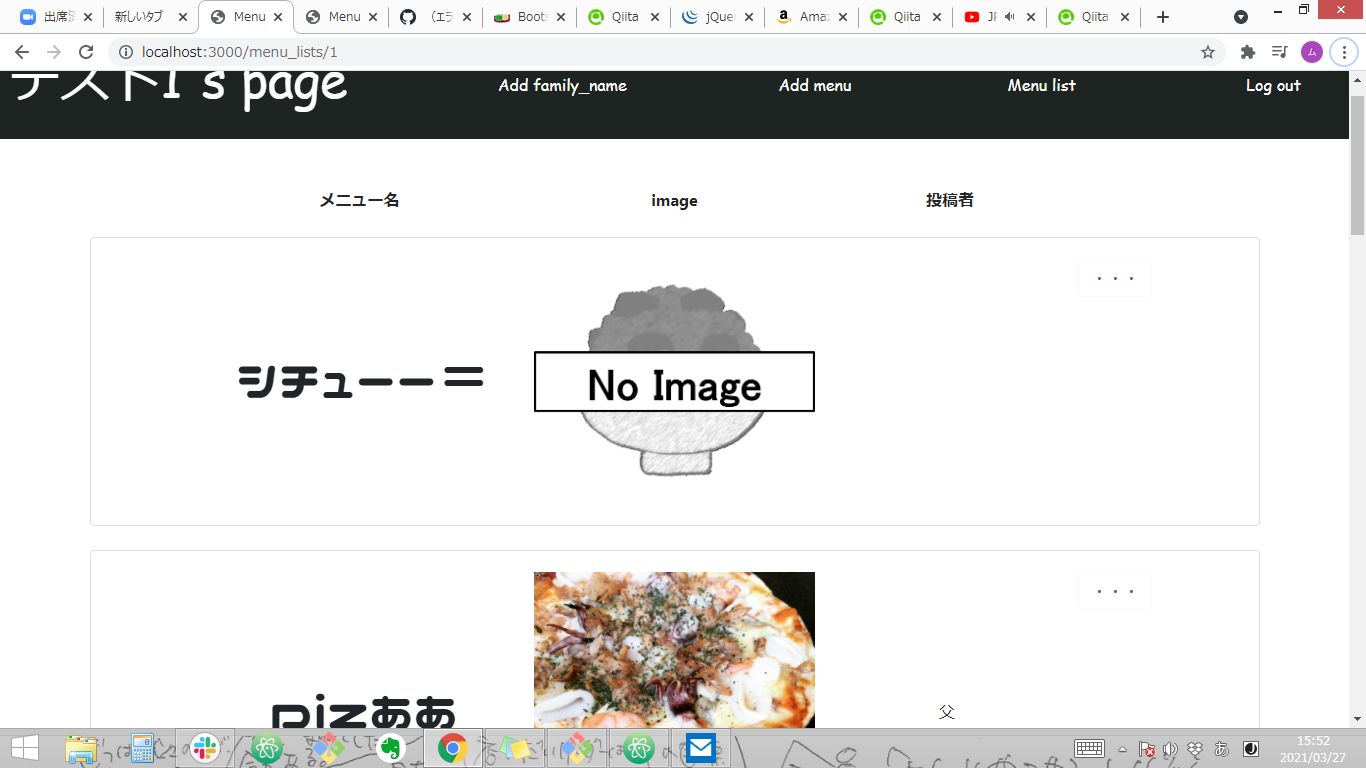1366x768 pixels.
Task: Select Menu list in the navigation bar
Action: click(x=1041, y=86)
